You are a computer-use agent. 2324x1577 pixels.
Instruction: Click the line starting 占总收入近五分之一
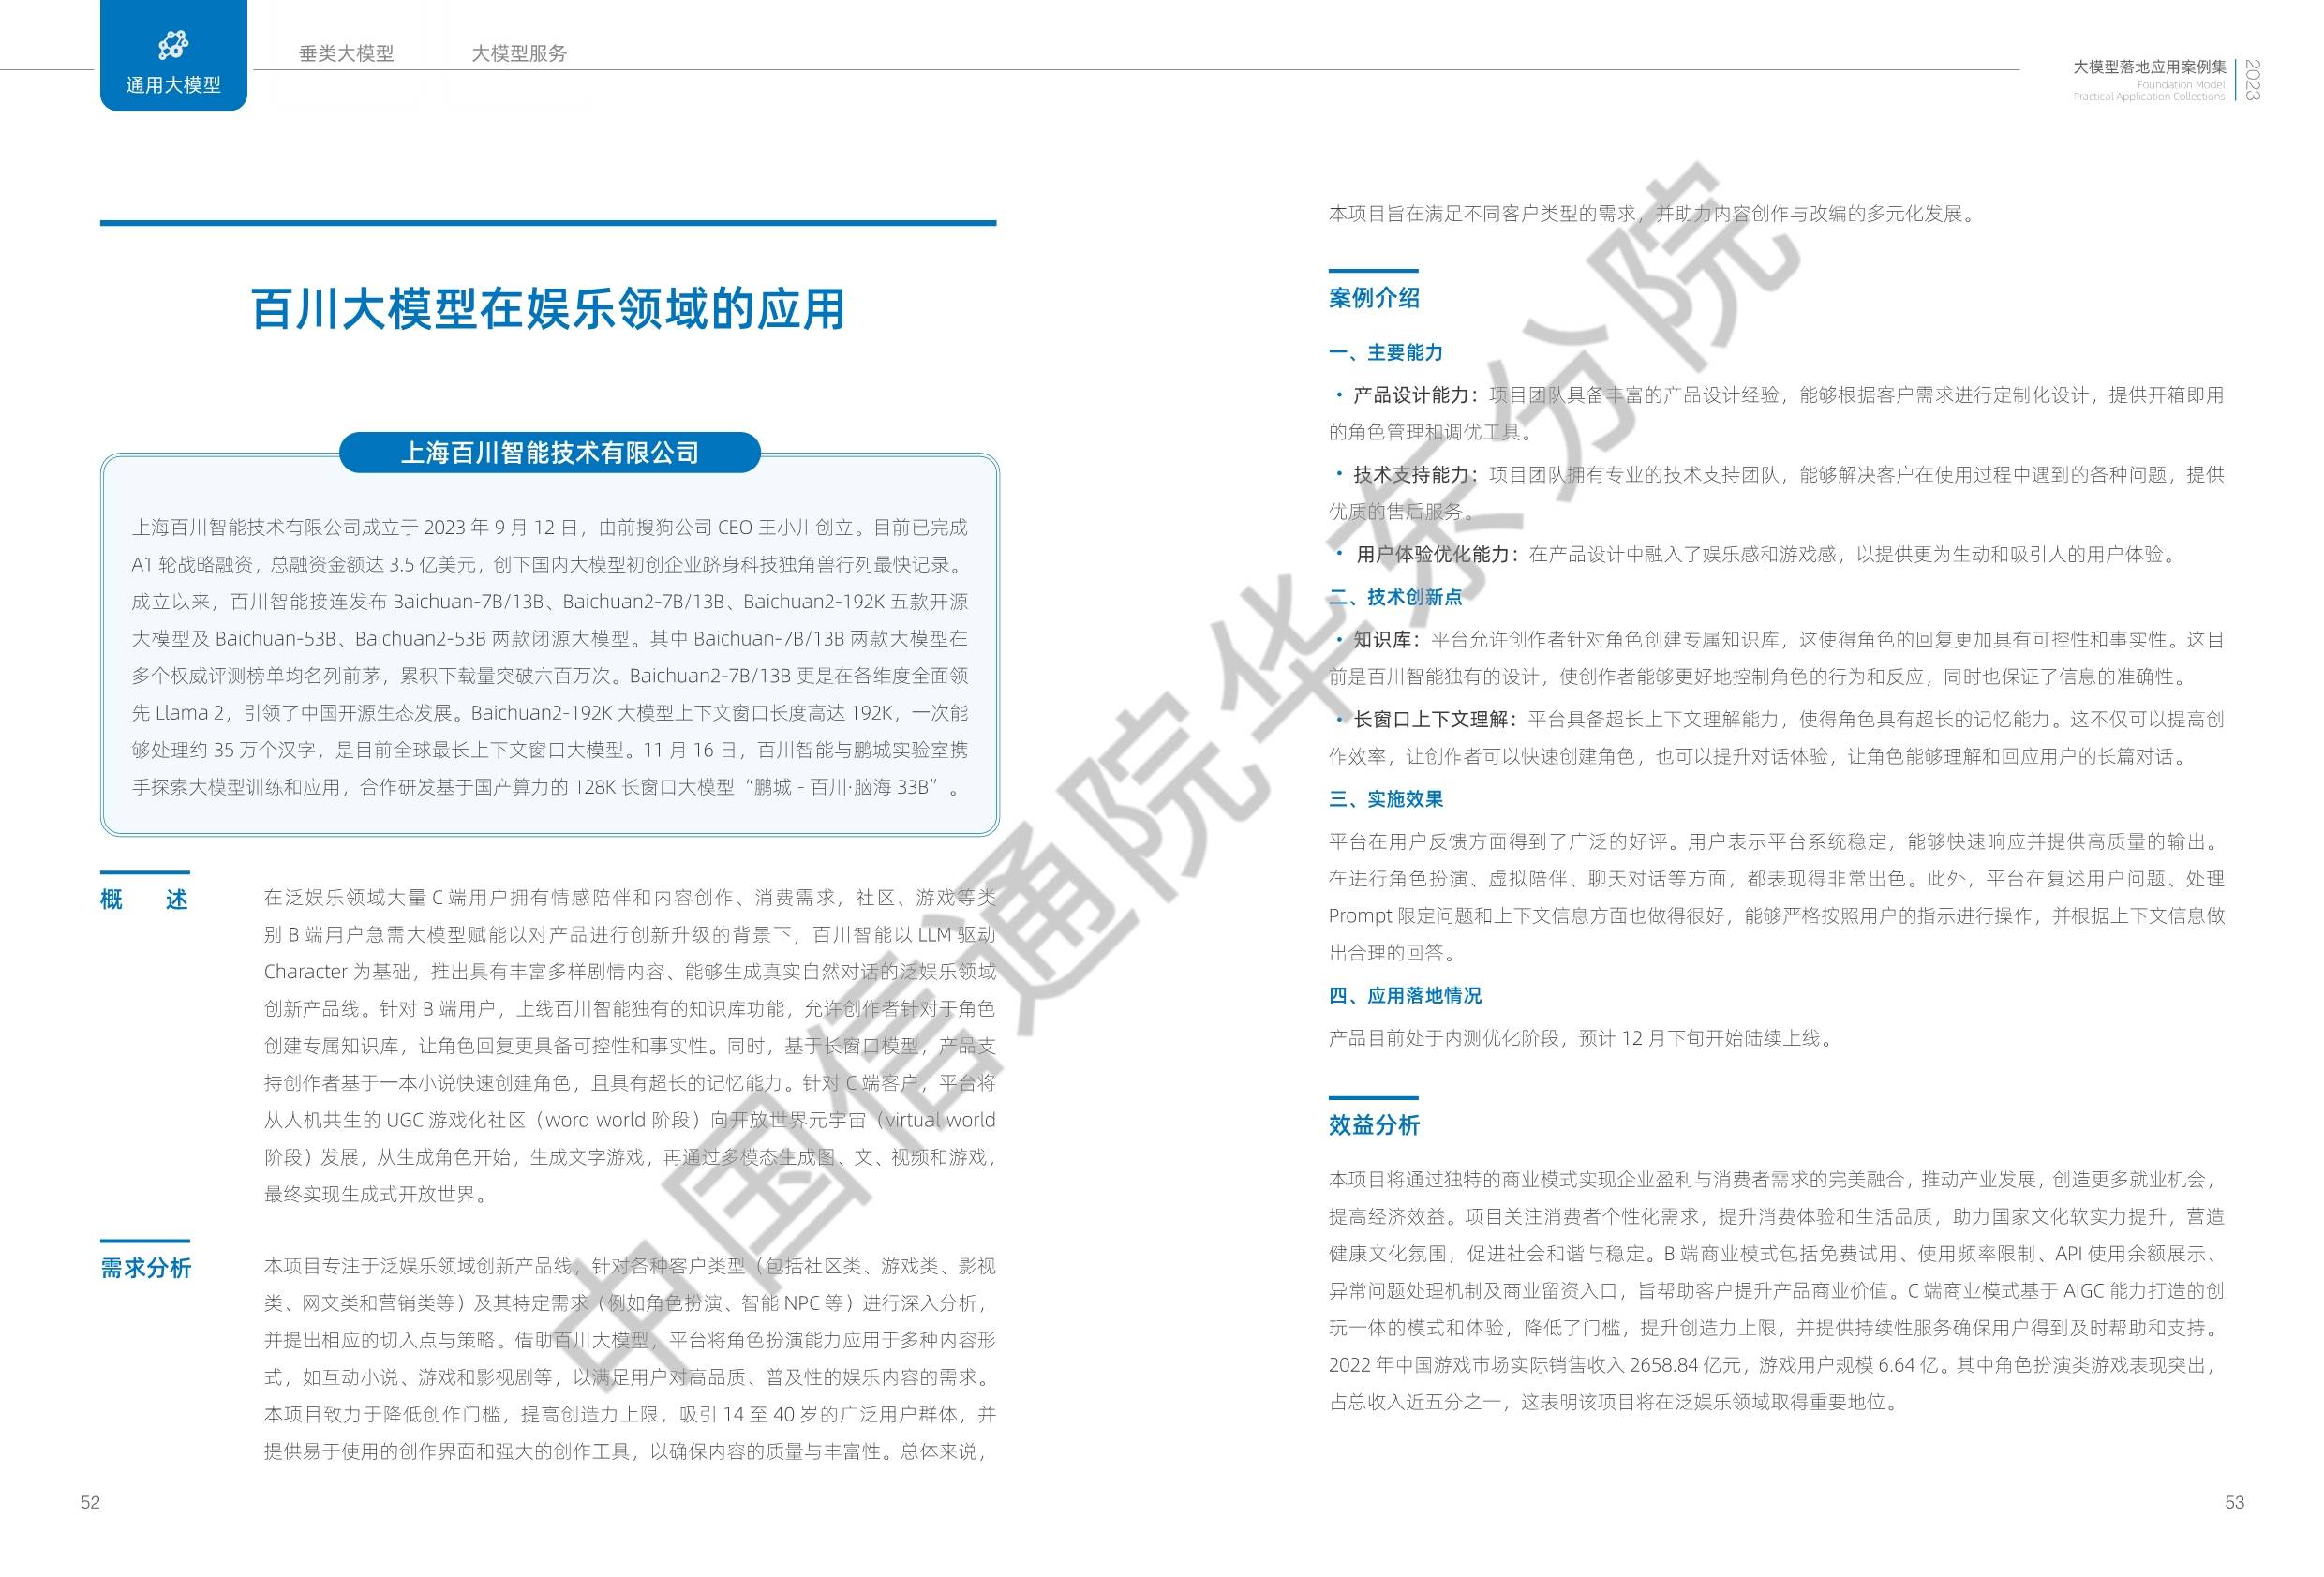point(1613,1402)
